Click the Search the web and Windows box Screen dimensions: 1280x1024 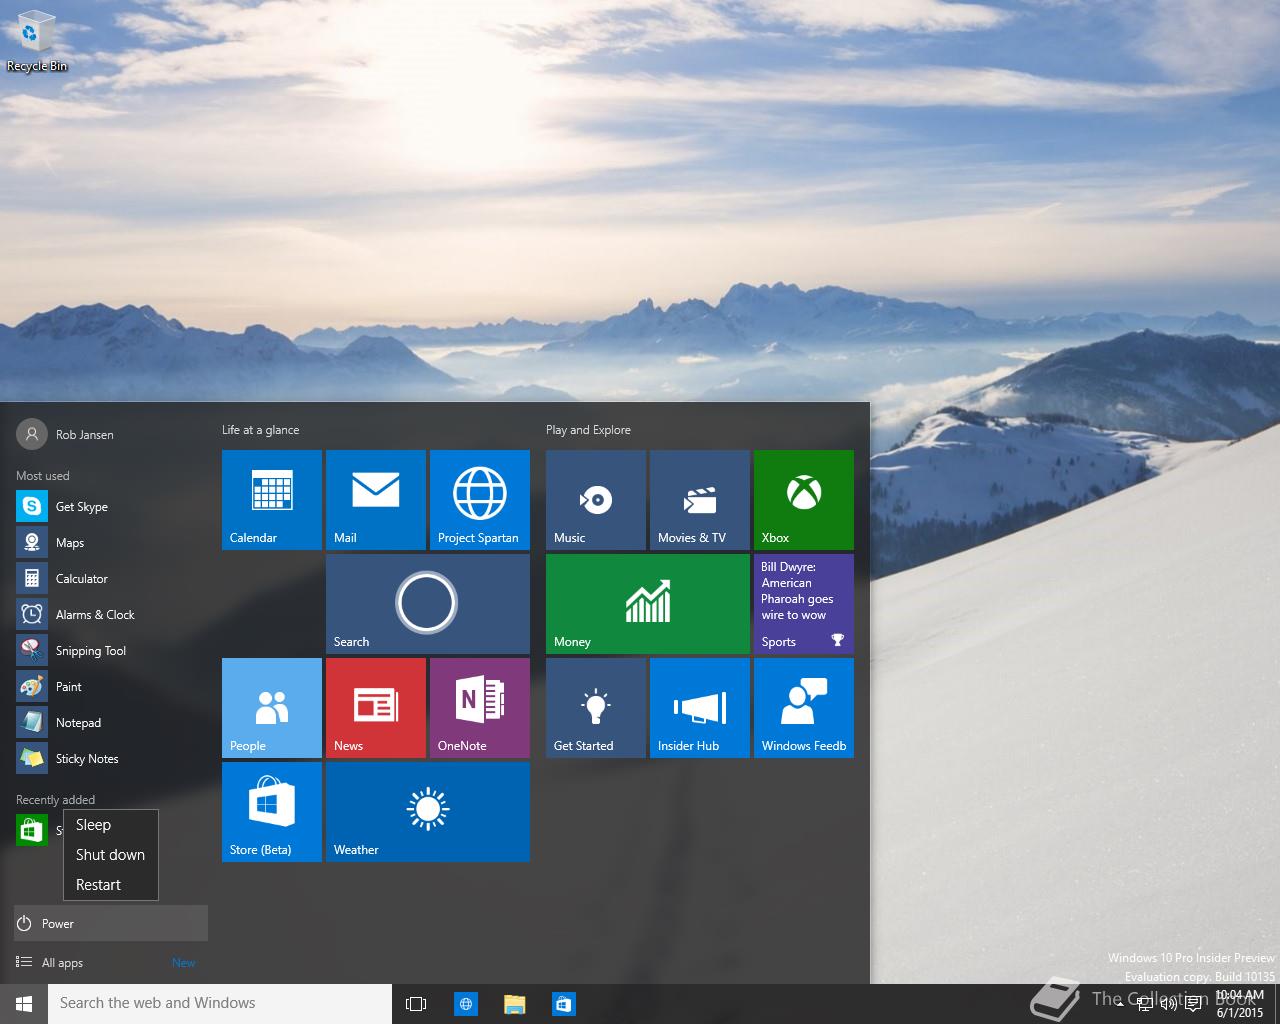[x=220, y=1003]
